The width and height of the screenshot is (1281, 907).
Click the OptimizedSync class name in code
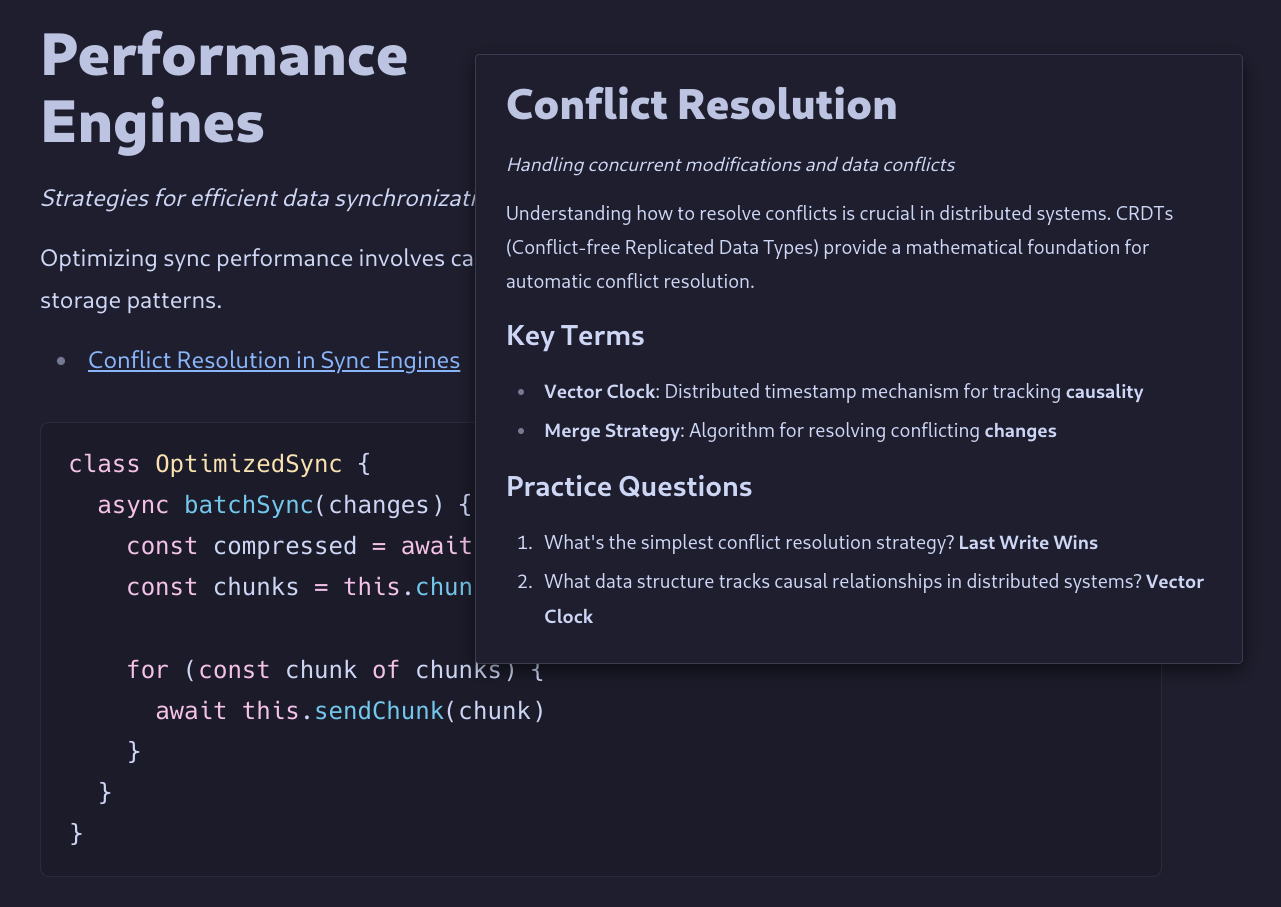click(248, 464)
